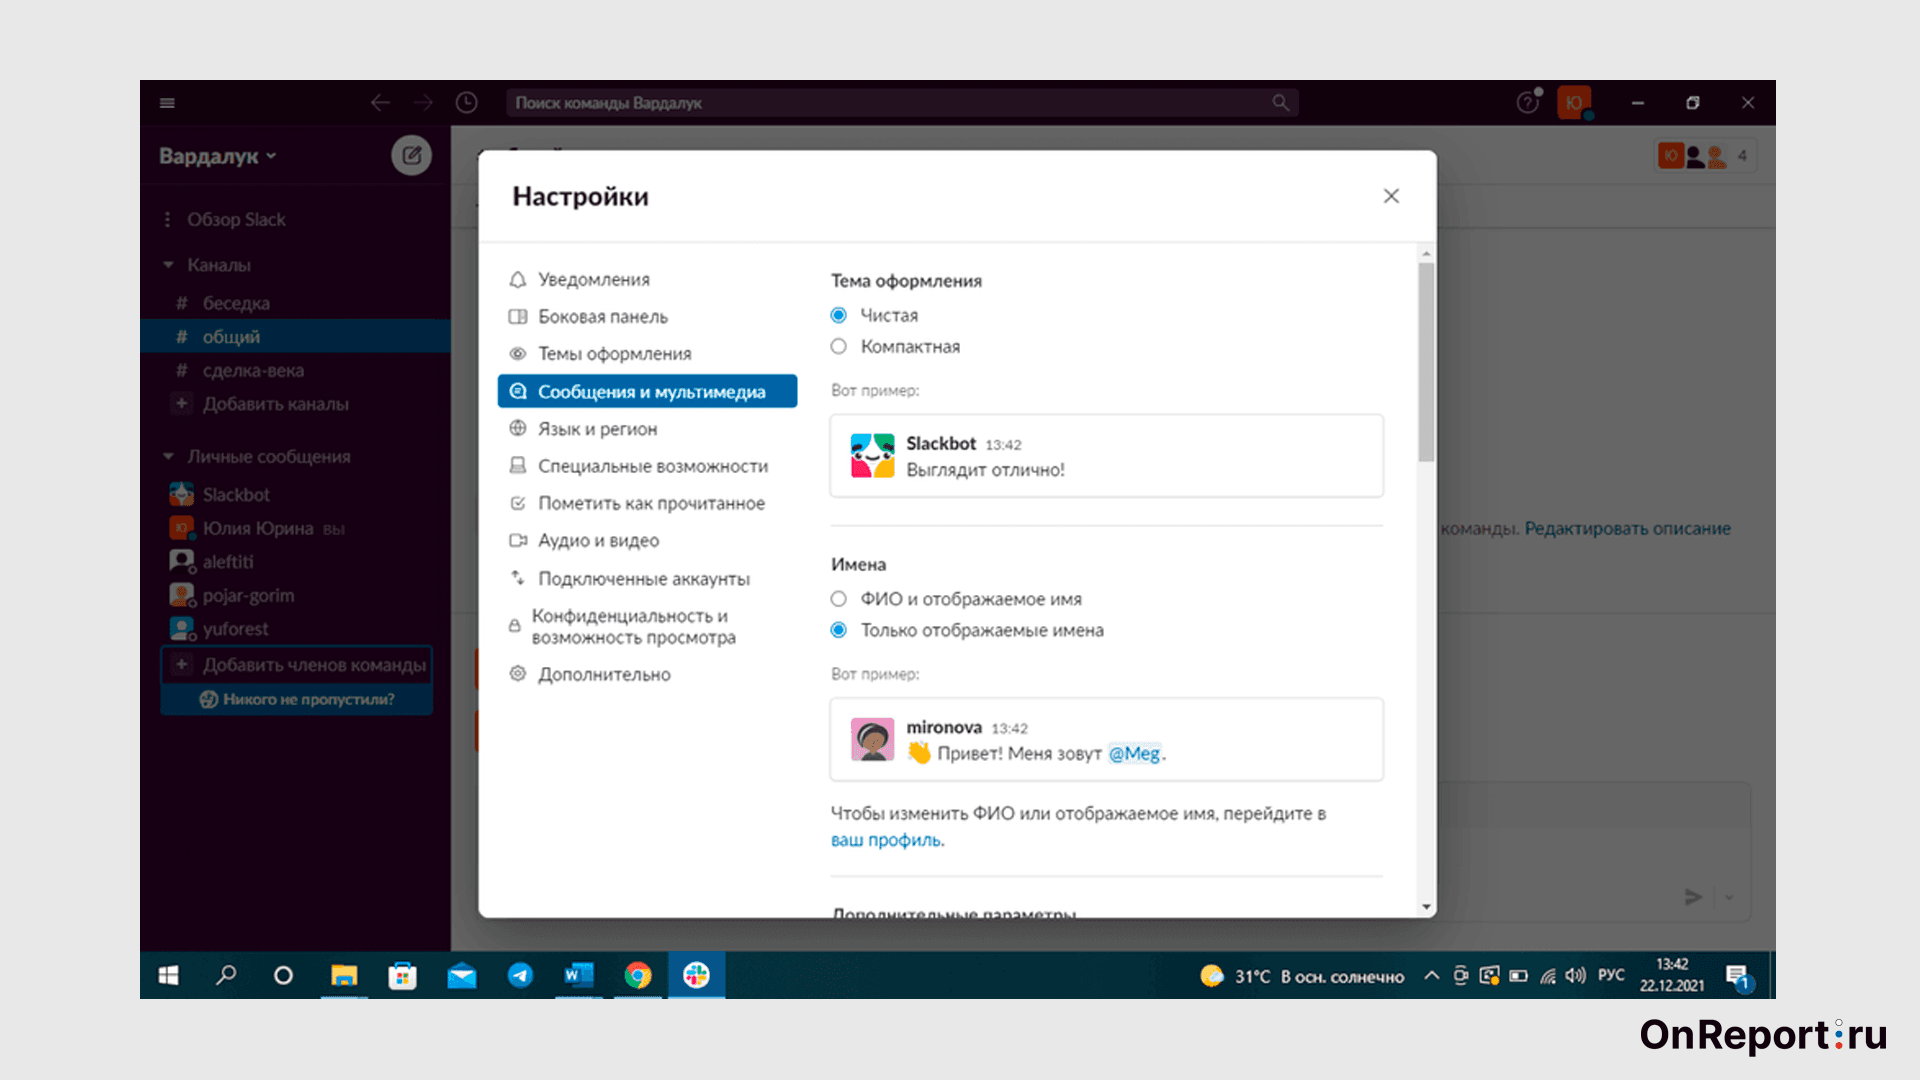1920x1080 pixels.
Task: Collapse the Личные сообщения section
Action: (x=168, y=457)
